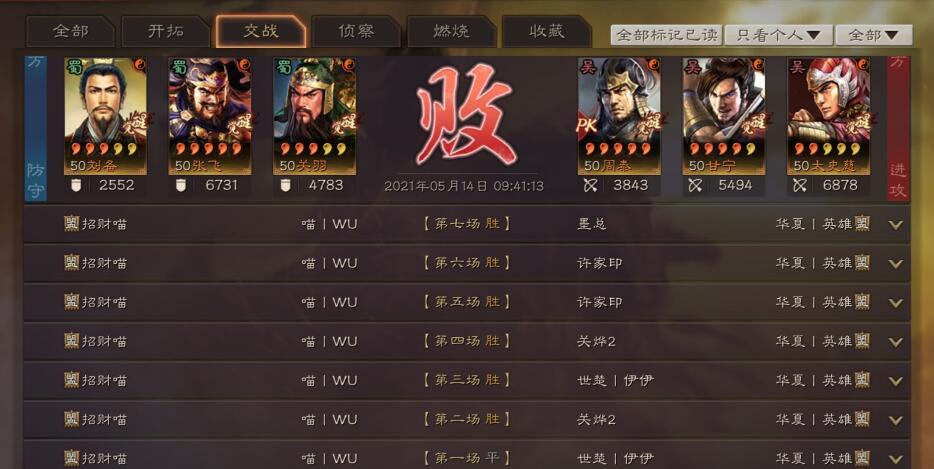Click crossed swords icon beside 6878
Image resolution: width=934 pixels, height=469 pixels.
click(x=799, y=185)
